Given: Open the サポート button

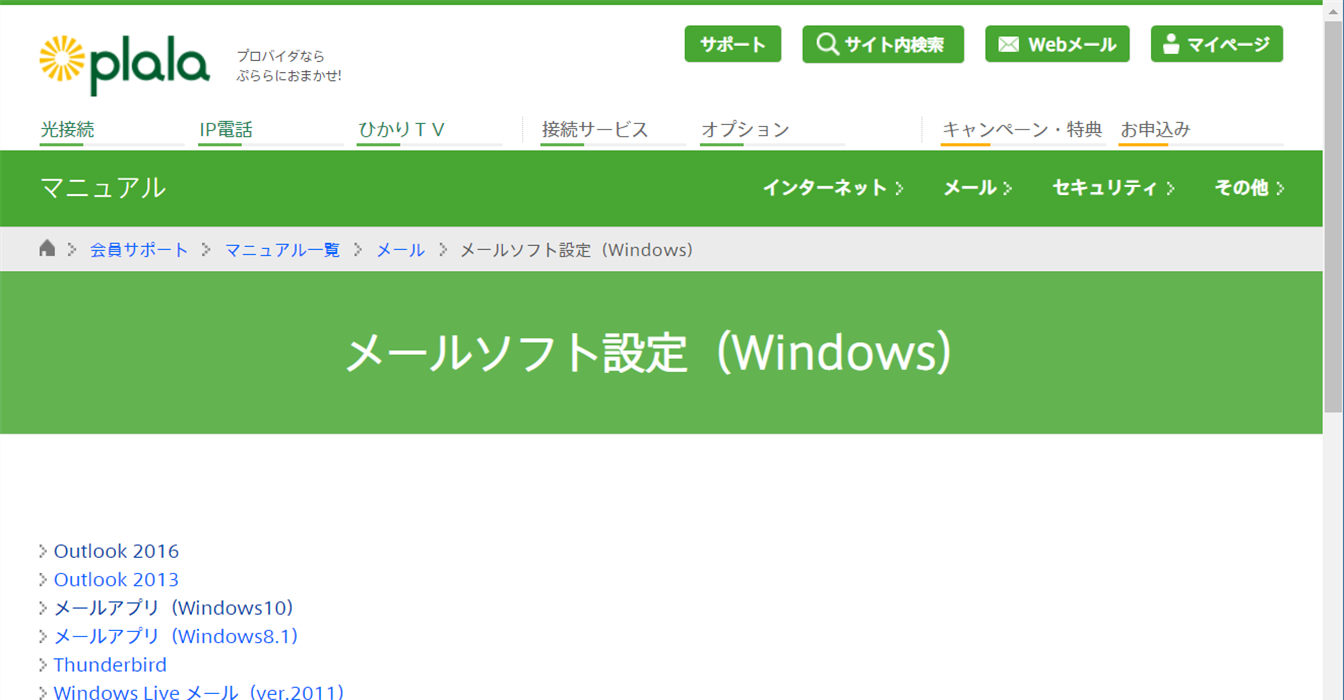Looking at the screenshot, I should pos(732,44).
